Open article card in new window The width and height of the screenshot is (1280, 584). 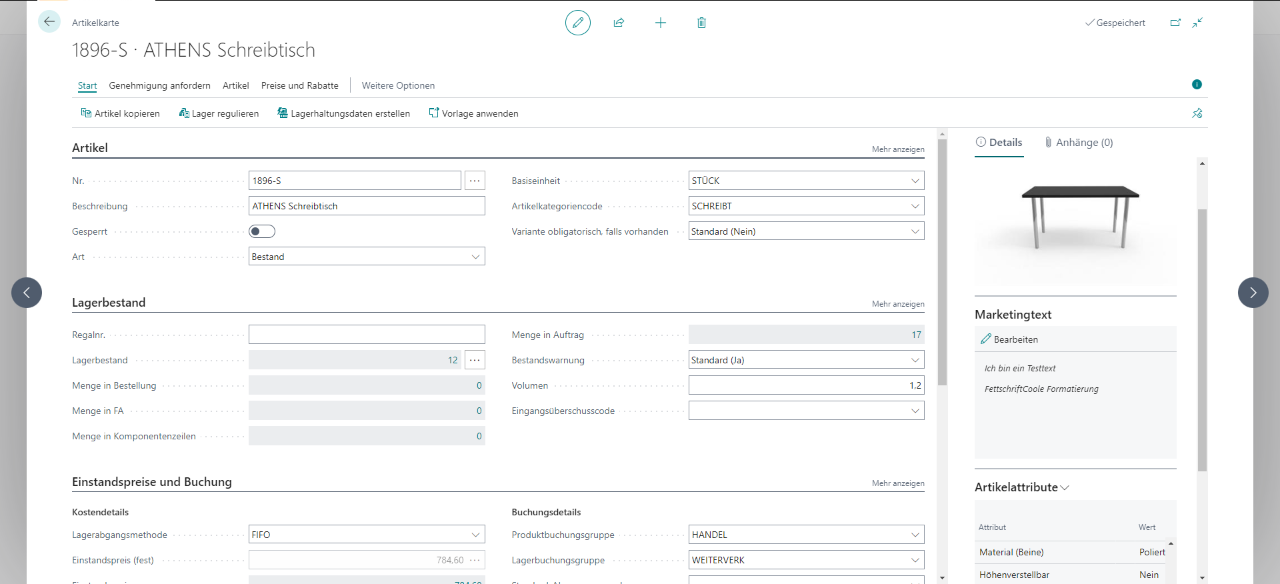[x=1175, y=22]
